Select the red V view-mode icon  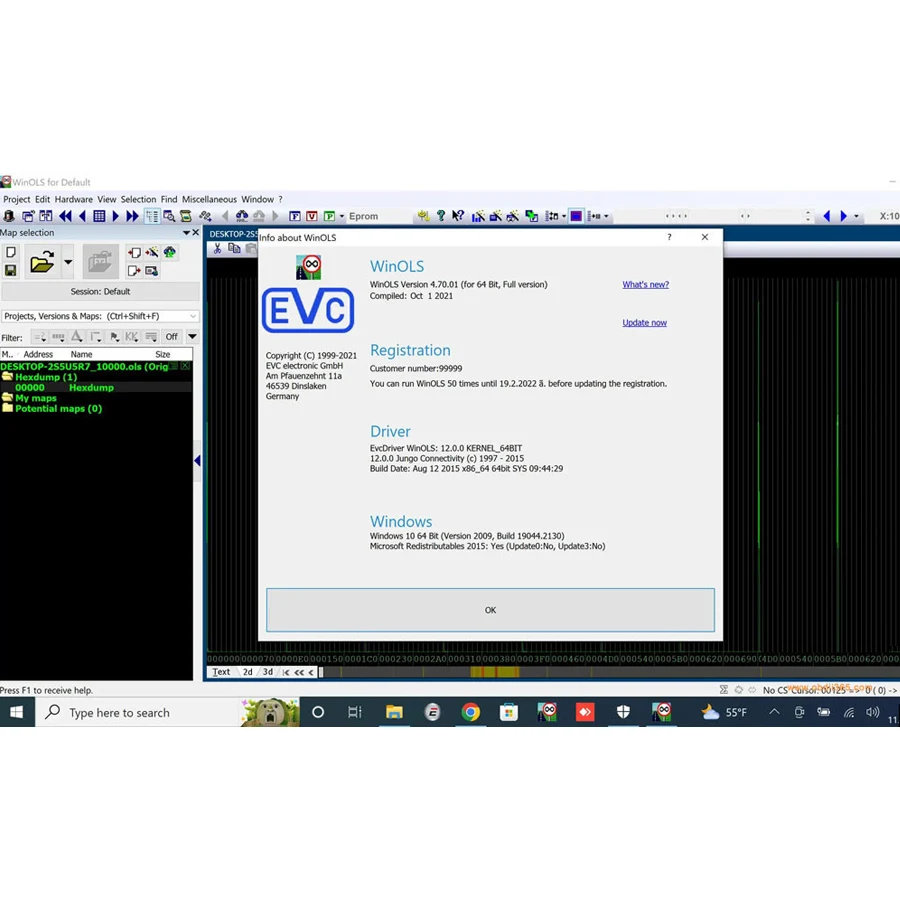[x=312, y=216]
